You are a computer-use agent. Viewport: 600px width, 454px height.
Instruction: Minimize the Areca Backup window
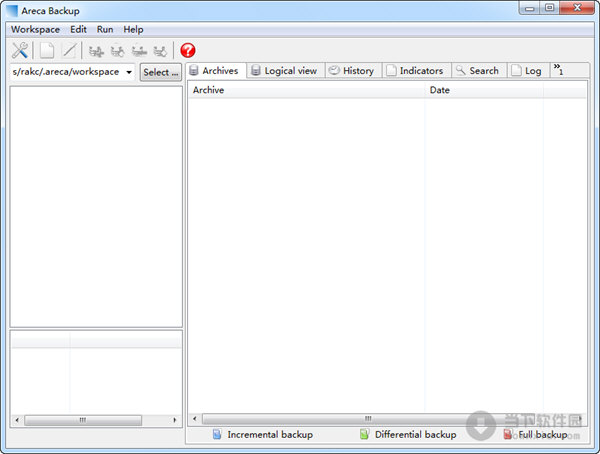[530, 8]
